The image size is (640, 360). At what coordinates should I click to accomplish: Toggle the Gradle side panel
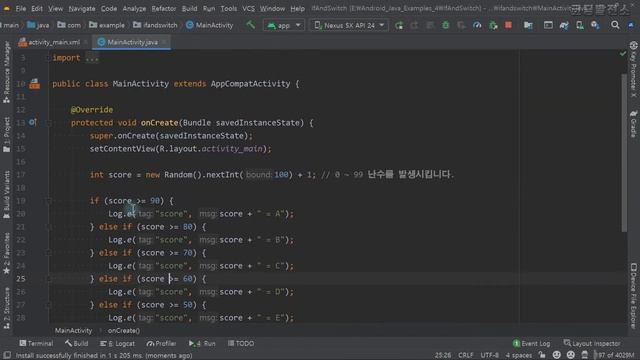coord(633,123)
